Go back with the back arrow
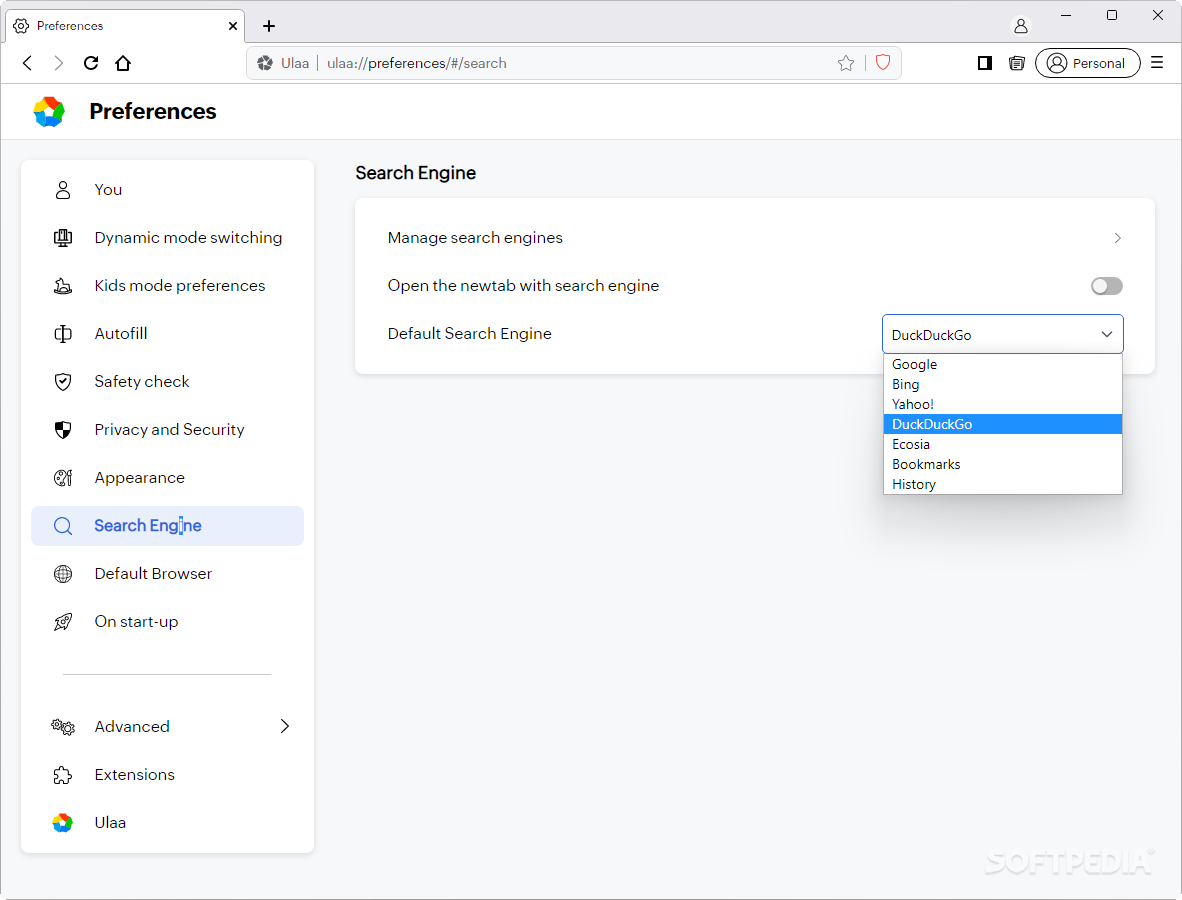 point(28,63)
